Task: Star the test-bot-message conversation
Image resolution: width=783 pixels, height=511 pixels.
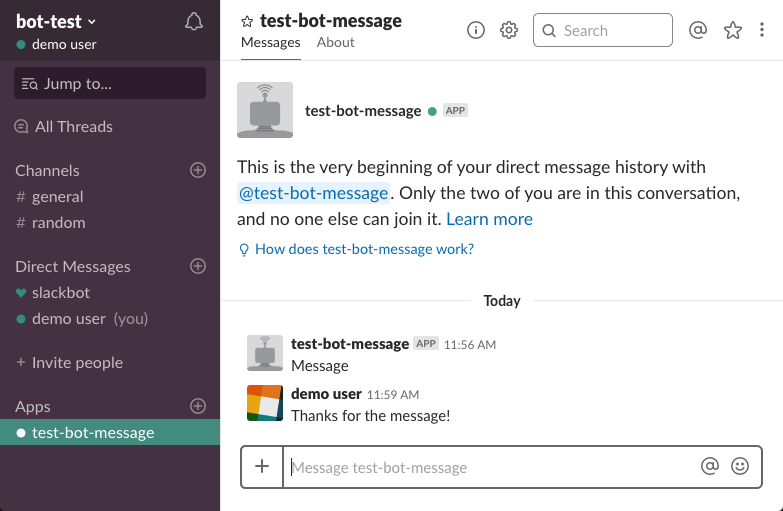Action: pos(248,21)
